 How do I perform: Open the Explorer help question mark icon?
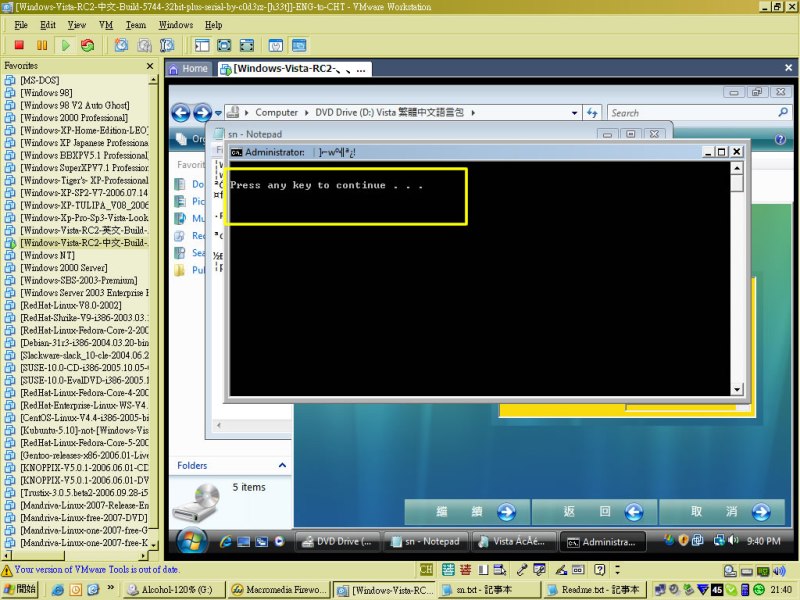coord(780,139)
